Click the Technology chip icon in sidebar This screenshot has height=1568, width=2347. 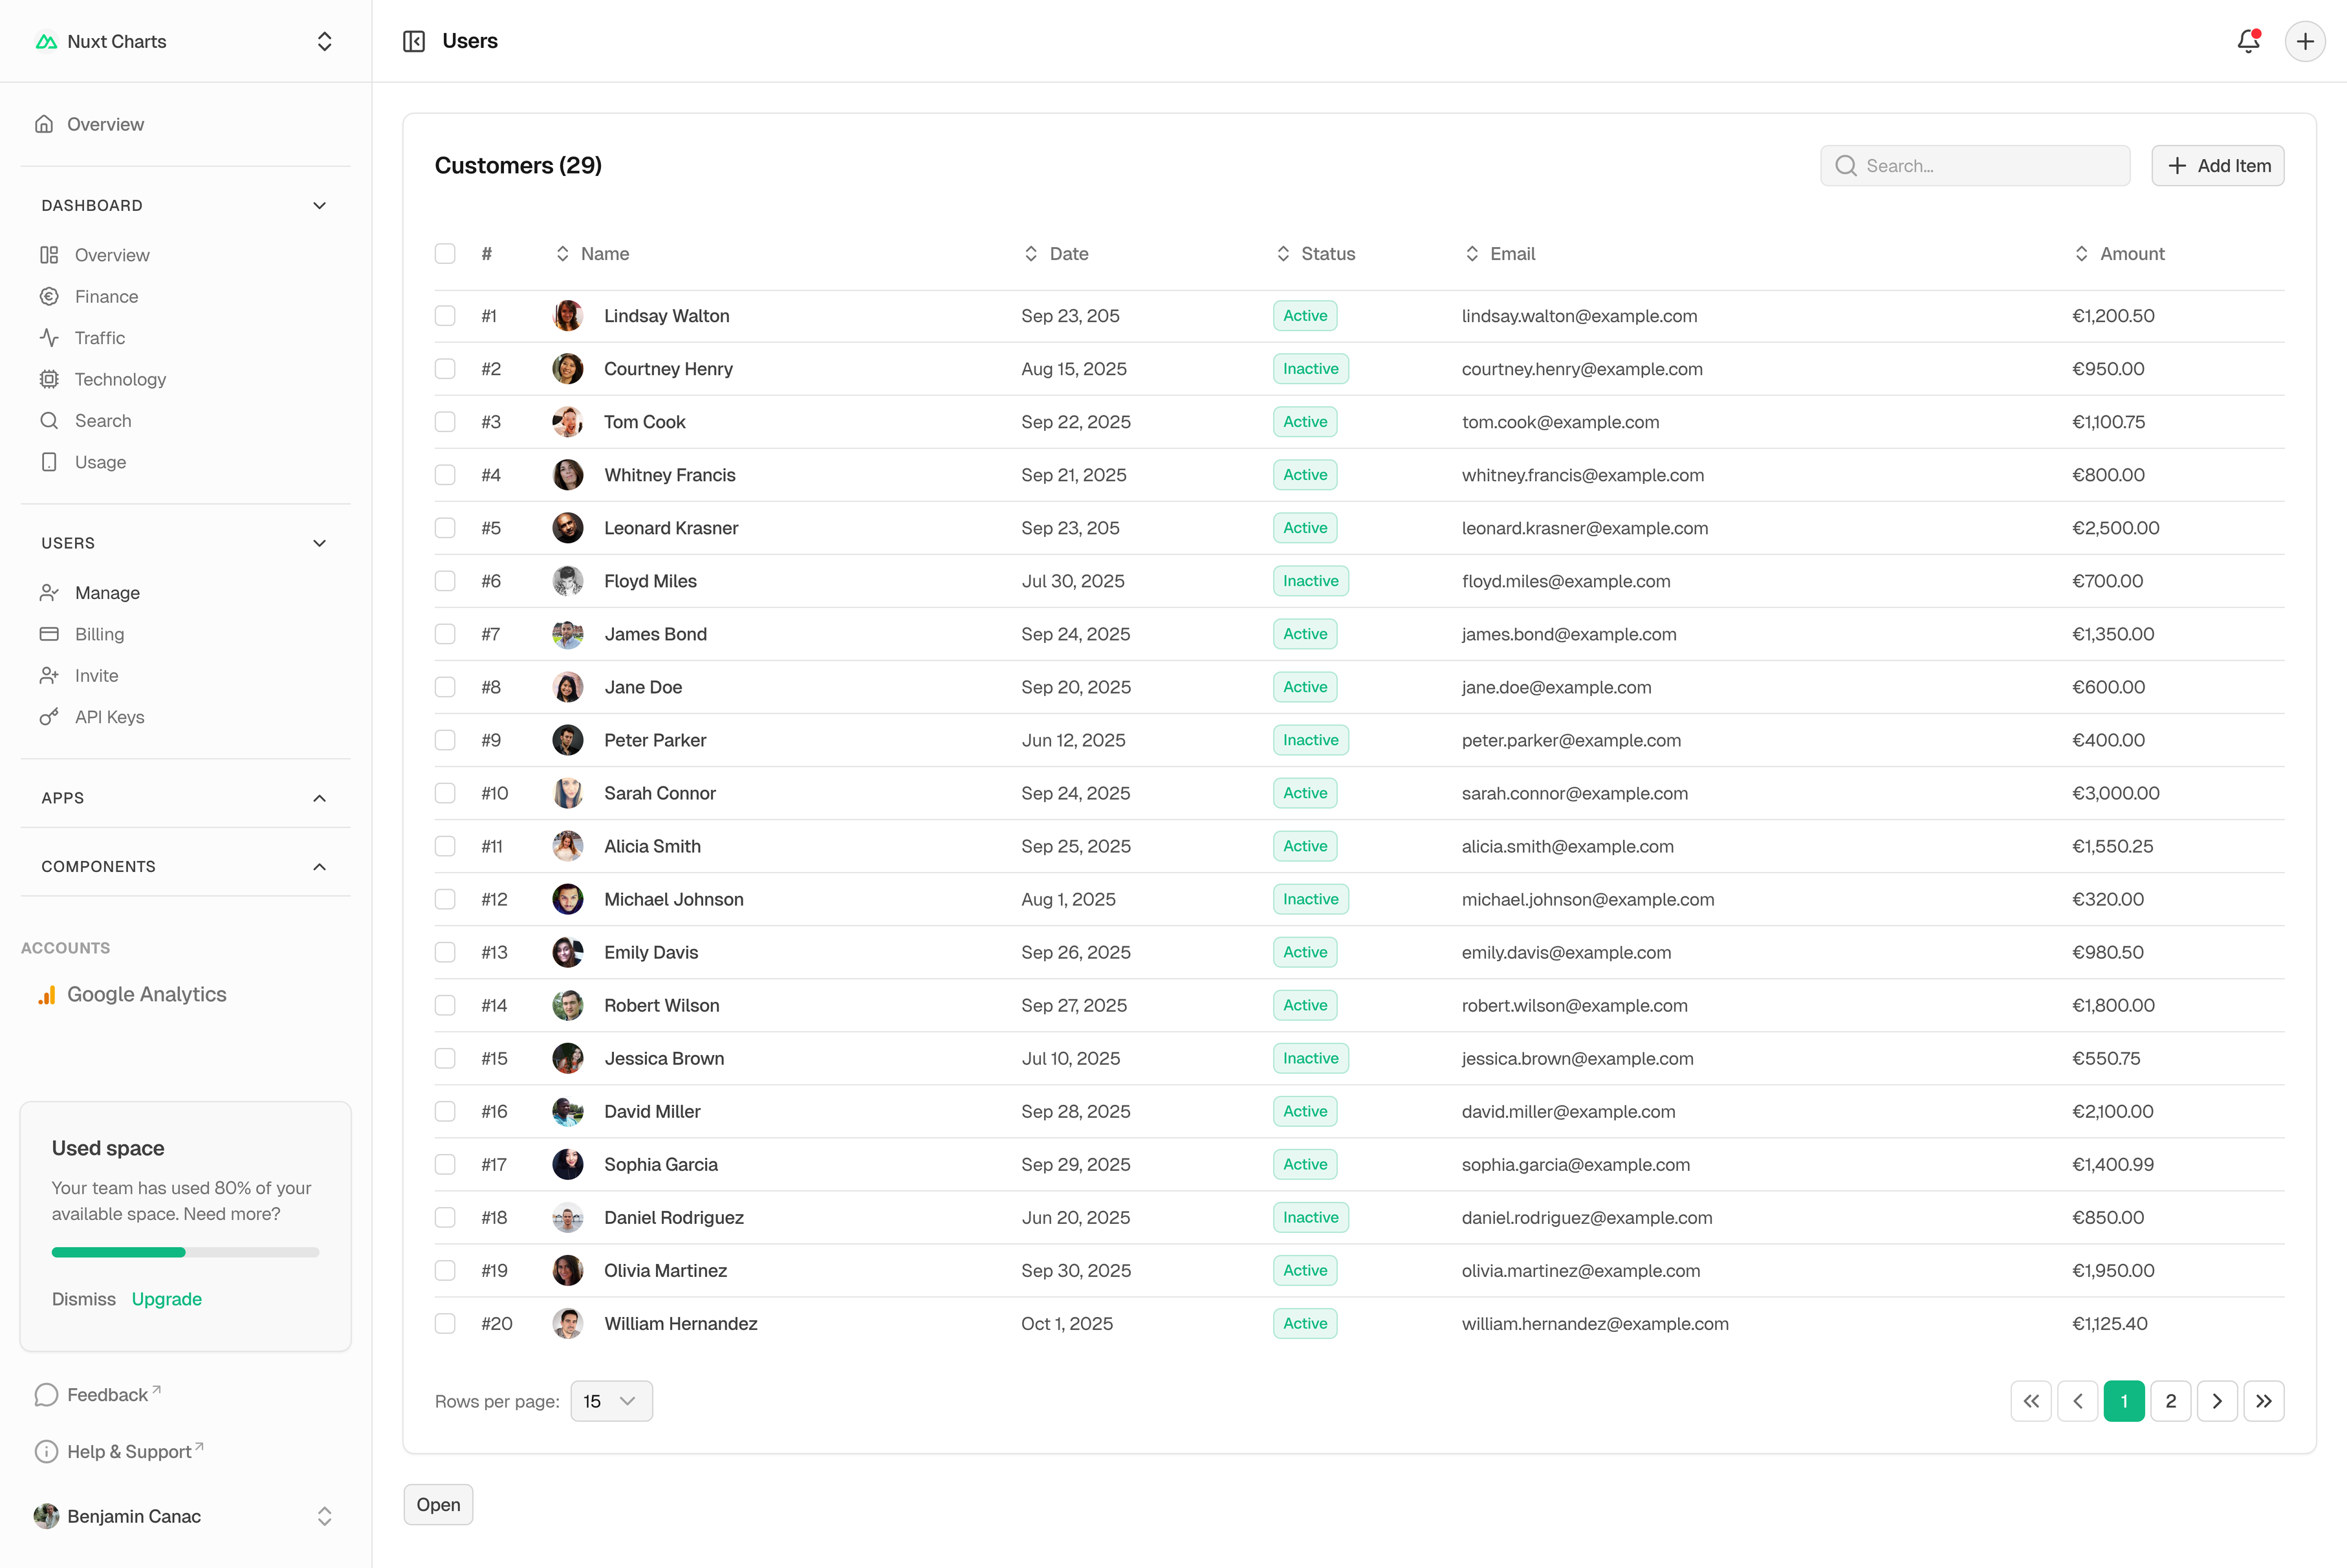pyautogui.click(x=49, y=379)
